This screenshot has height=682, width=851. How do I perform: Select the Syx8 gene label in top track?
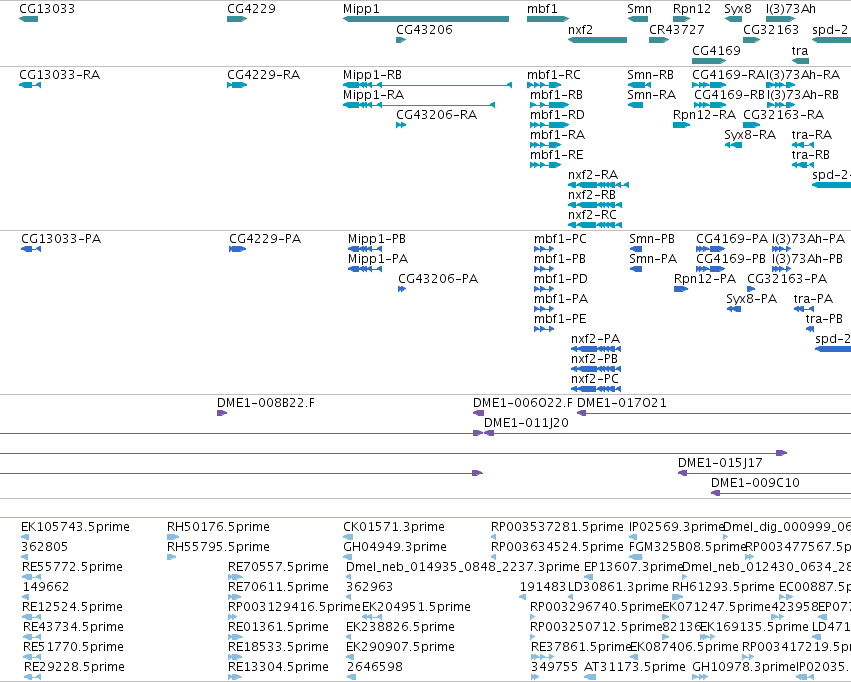[x=738, y=9]
